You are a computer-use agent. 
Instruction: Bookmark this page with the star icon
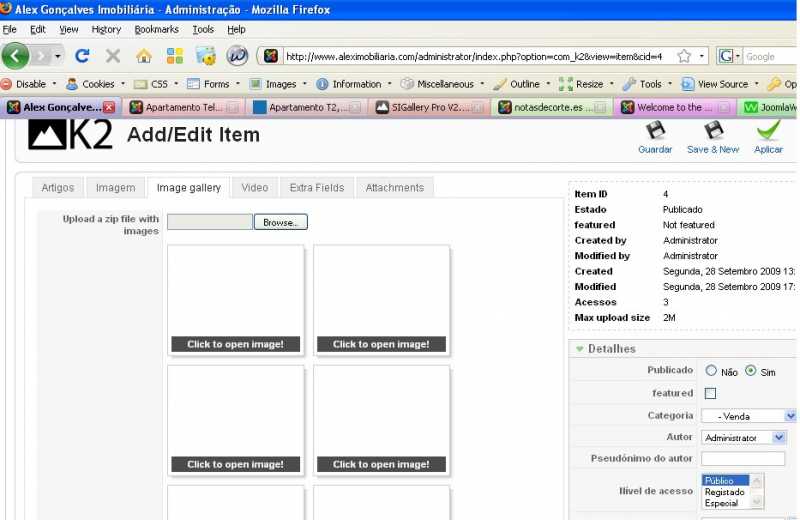coord(684,56)
